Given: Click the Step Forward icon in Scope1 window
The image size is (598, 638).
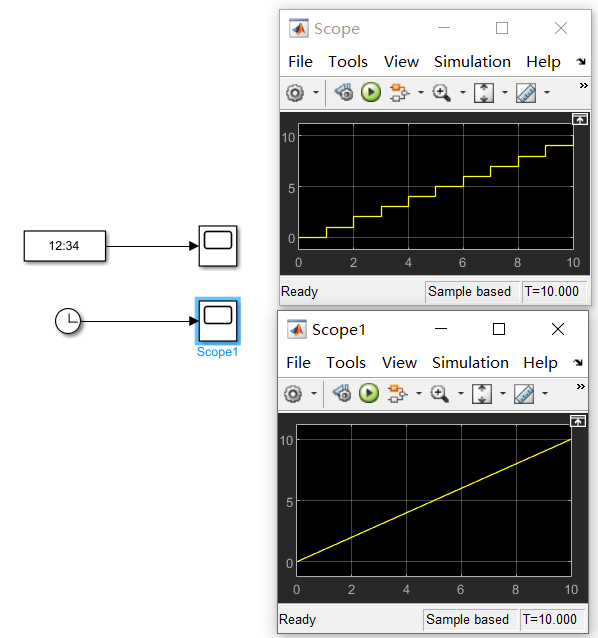Looking at the screenshot, I should [397, 393].
